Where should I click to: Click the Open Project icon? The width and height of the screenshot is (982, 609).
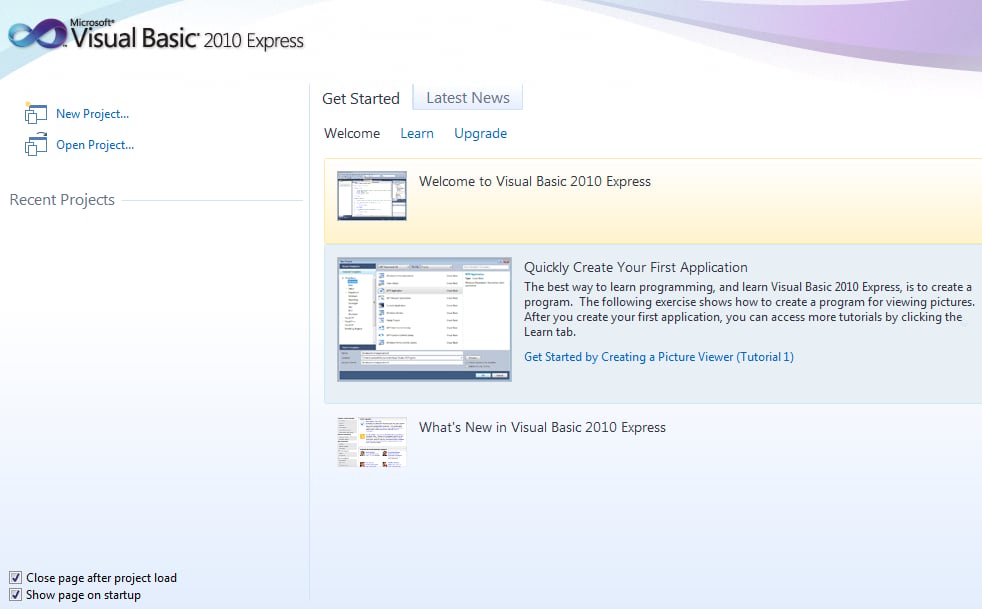click(36, 144)
